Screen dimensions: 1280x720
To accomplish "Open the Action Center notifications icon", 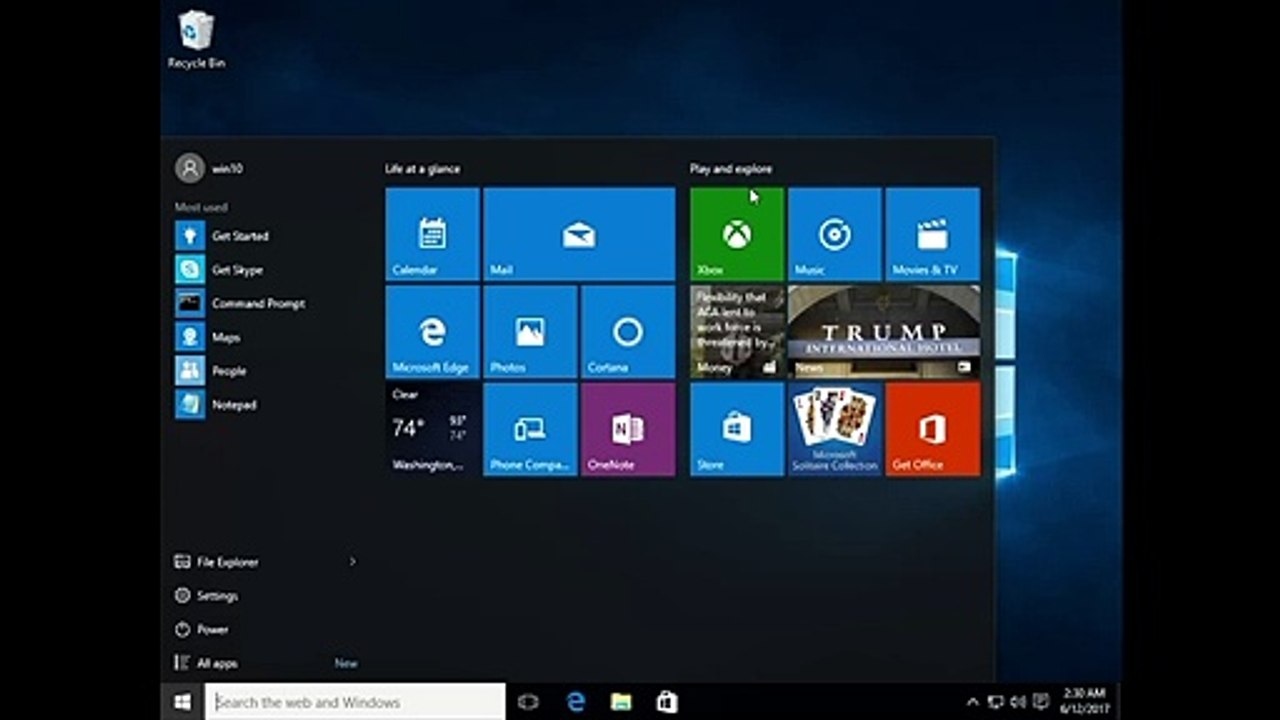I will 1041,702.
